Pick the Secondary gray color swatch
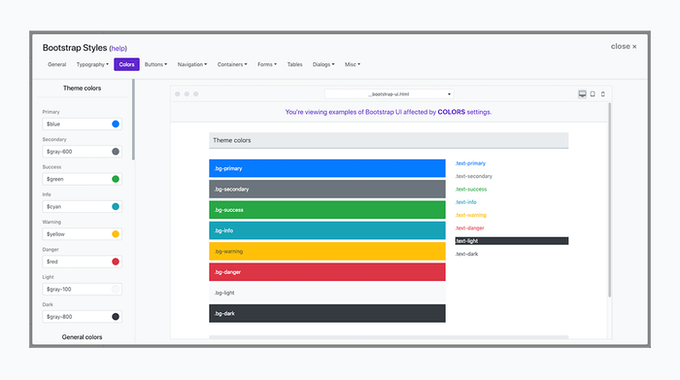The image size is (680, 380). click(x=115, y=151)
